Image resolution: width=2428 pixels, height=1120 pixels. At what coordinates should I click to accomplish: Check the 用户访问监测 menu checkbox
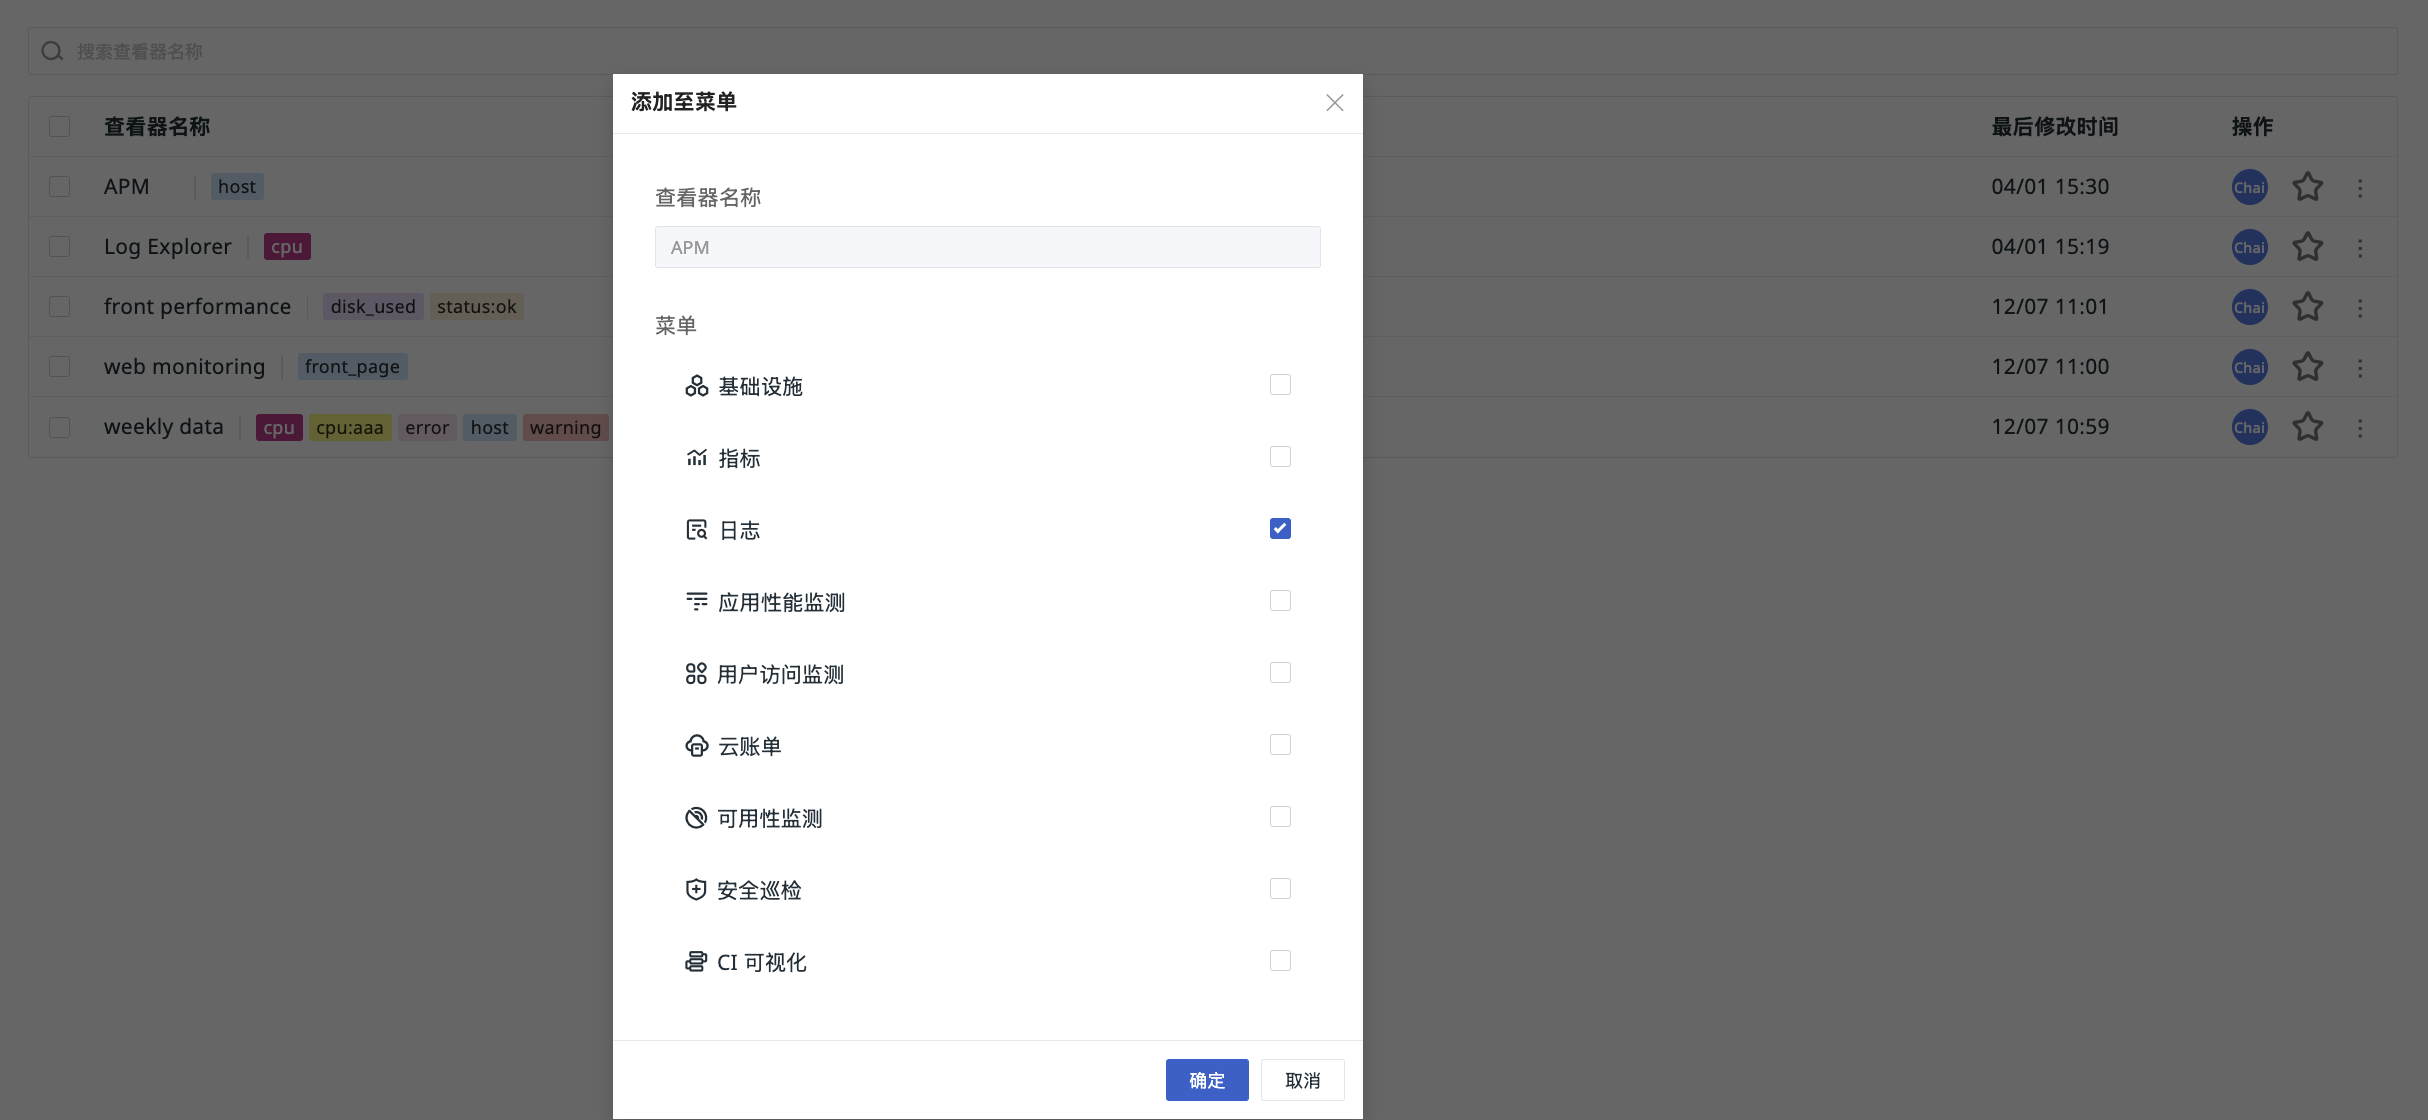[x=1280, y=673]
